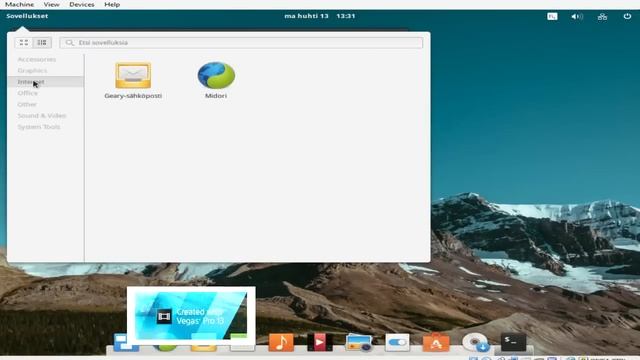Close launcher via Sovellukset button

[x=27, y=16]
